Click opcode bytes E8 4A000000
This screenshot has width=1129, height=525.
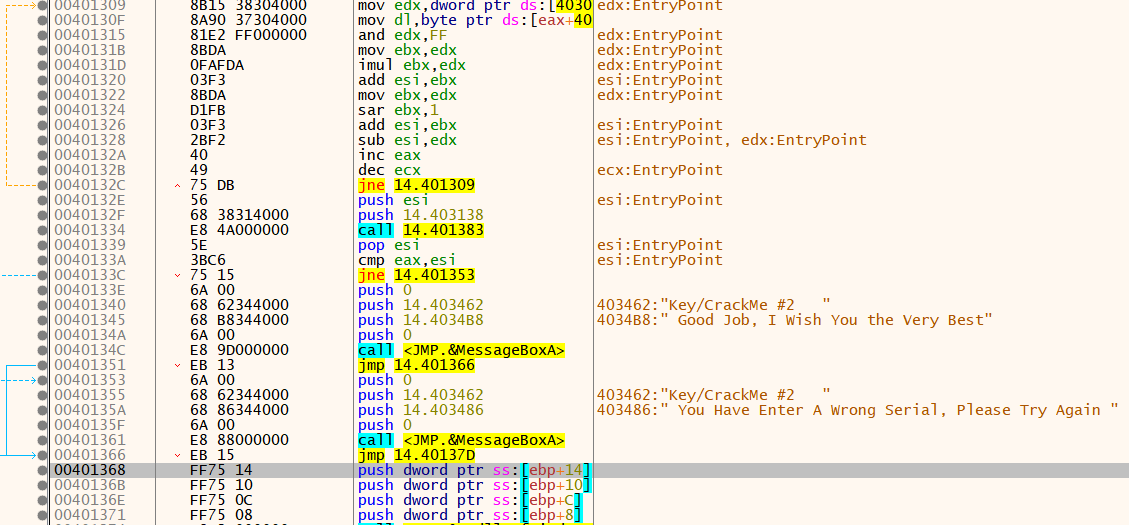(239, 230)
